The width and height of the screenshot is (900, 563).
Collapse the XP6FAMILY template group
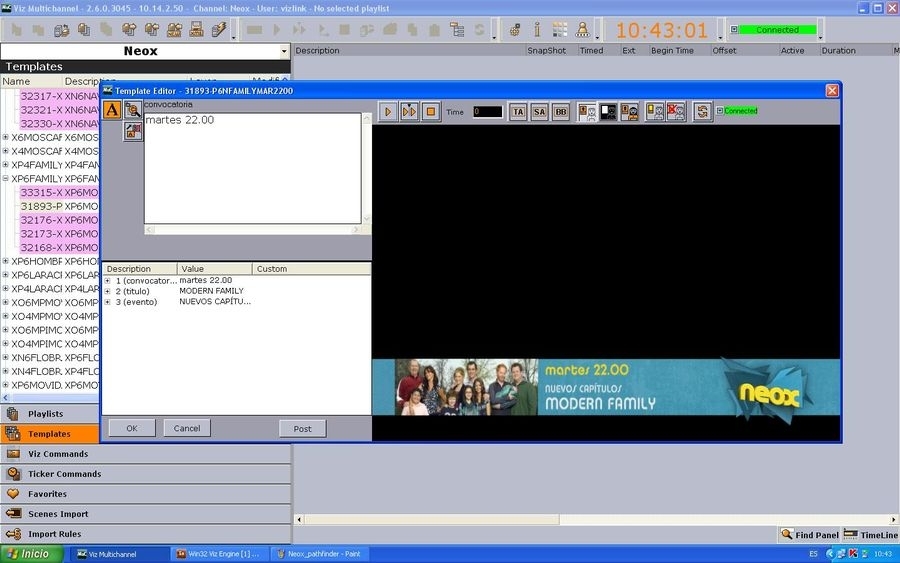pyautogui.click(x=5, y=178)
